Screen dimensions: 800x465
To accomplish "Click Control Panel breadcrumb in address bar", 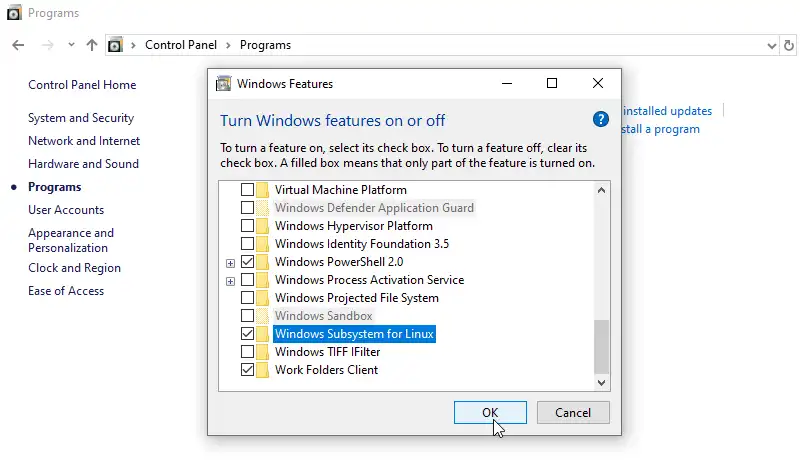I will (x=181, y=45).
